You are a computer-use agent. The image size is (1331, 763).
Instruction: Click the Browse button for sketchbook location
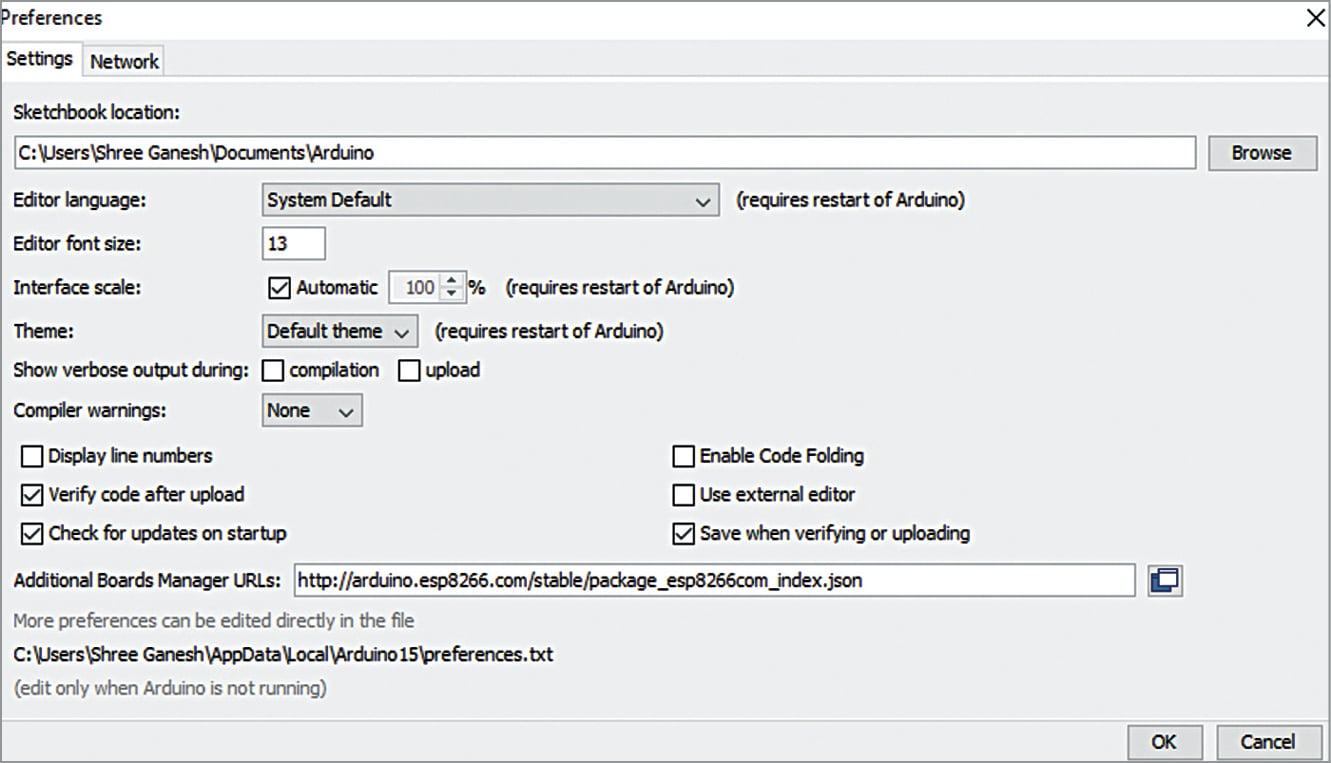pos(1261,153)
